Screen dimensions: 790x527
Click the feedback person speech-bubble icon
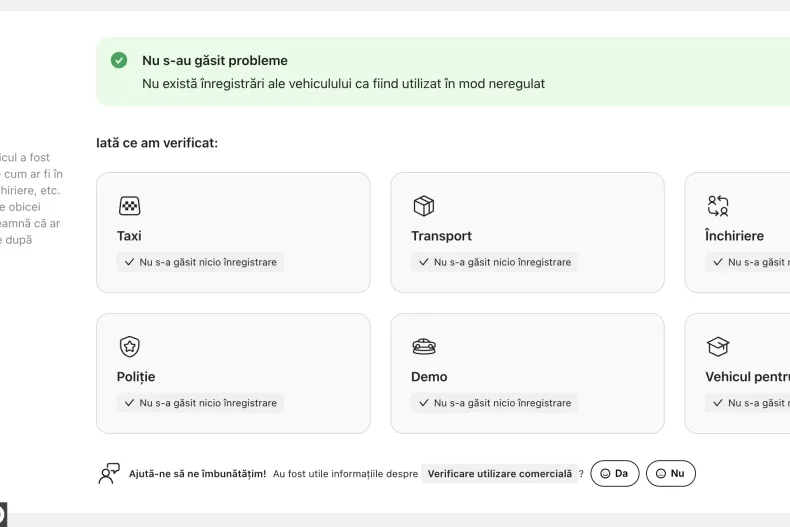(109, 473)
